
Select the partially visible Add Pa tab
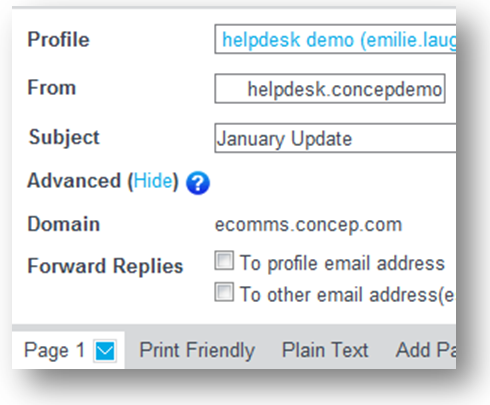click(x=426, y=350)
